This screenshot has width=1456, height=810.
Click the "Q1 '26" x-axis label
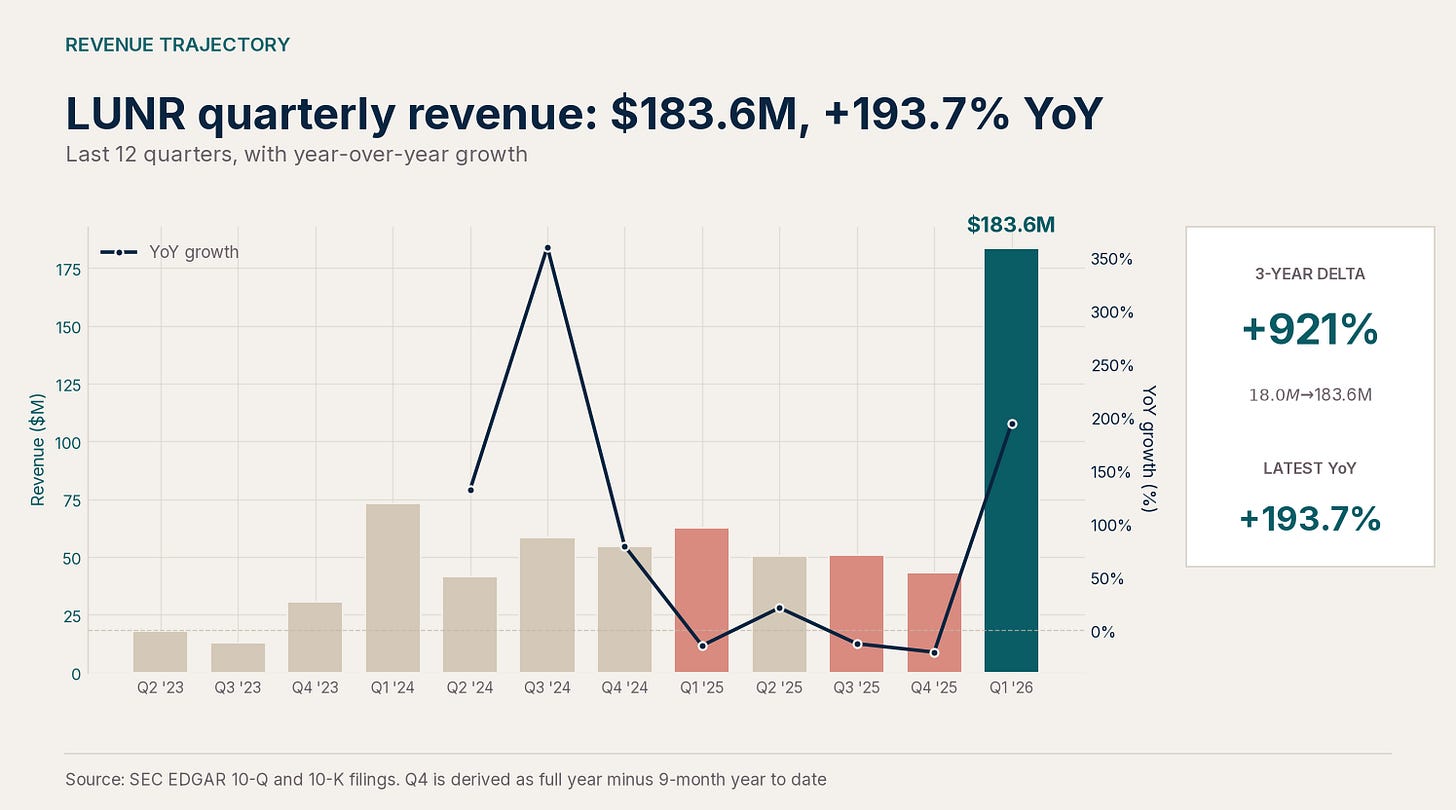click(1012, 689)
